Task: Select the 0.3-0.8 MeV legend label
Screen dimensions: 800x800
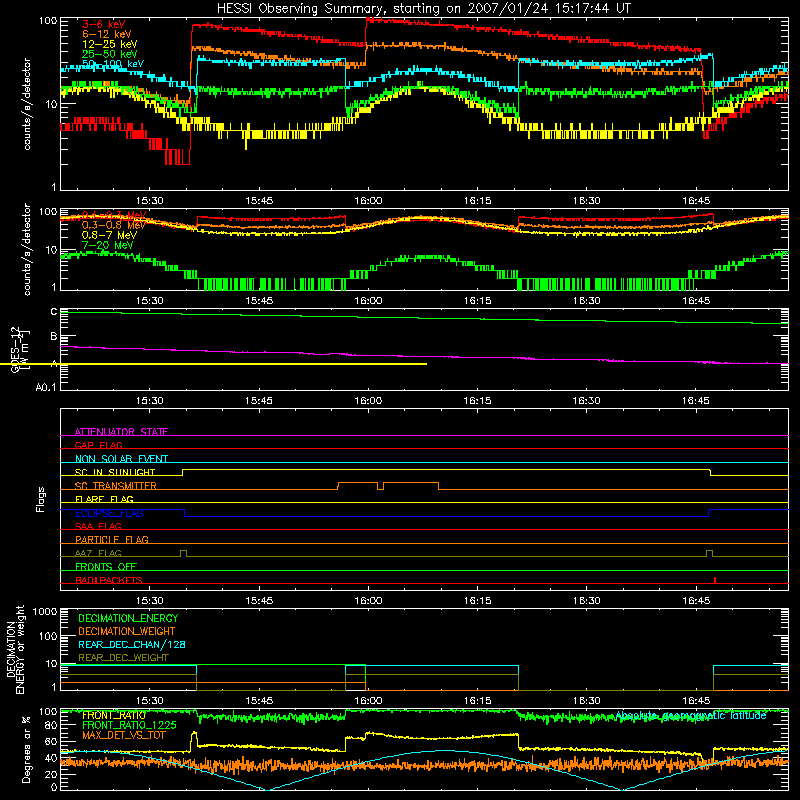Action: click(113, 225)
